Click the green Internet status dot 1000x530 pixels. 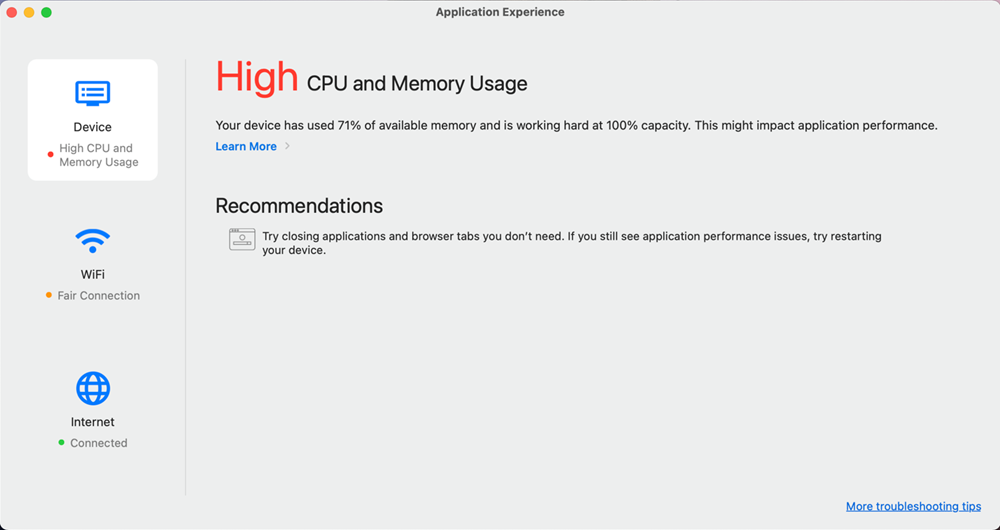pos(61,443)
